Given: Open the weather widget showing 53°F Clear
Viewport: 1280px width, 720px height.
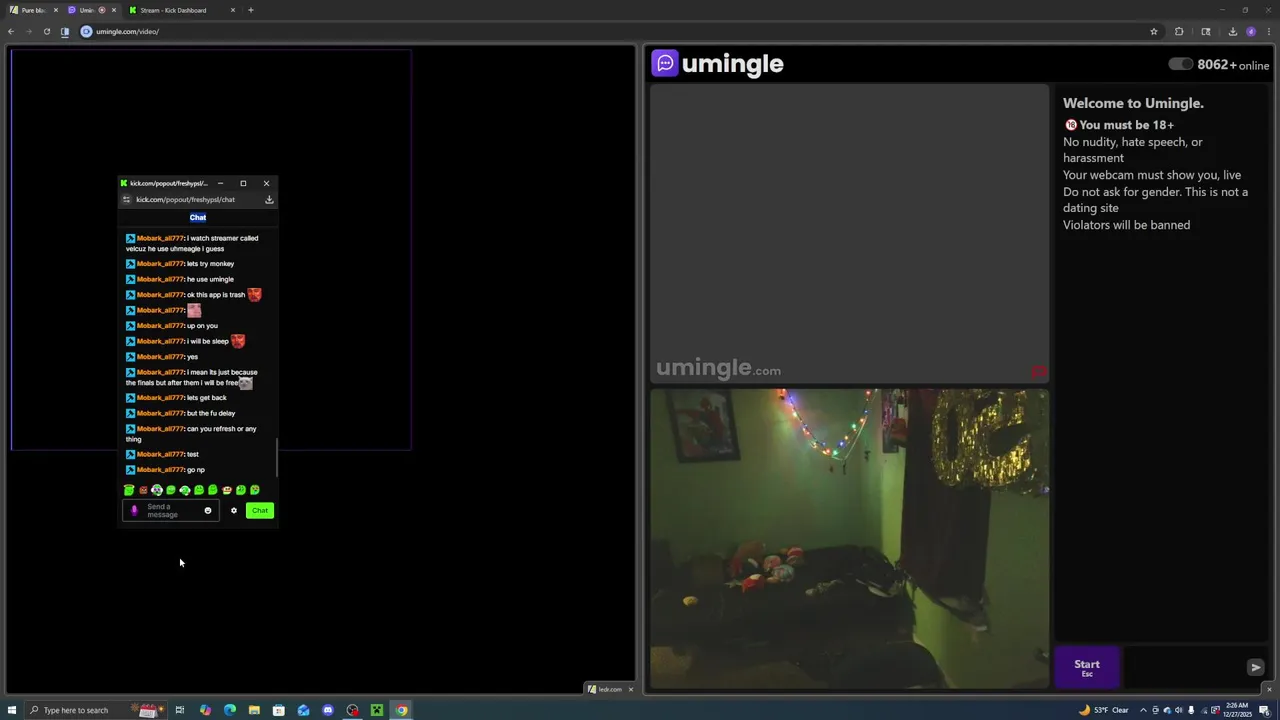Looking at the screenshot, I should pos(1105,711).
